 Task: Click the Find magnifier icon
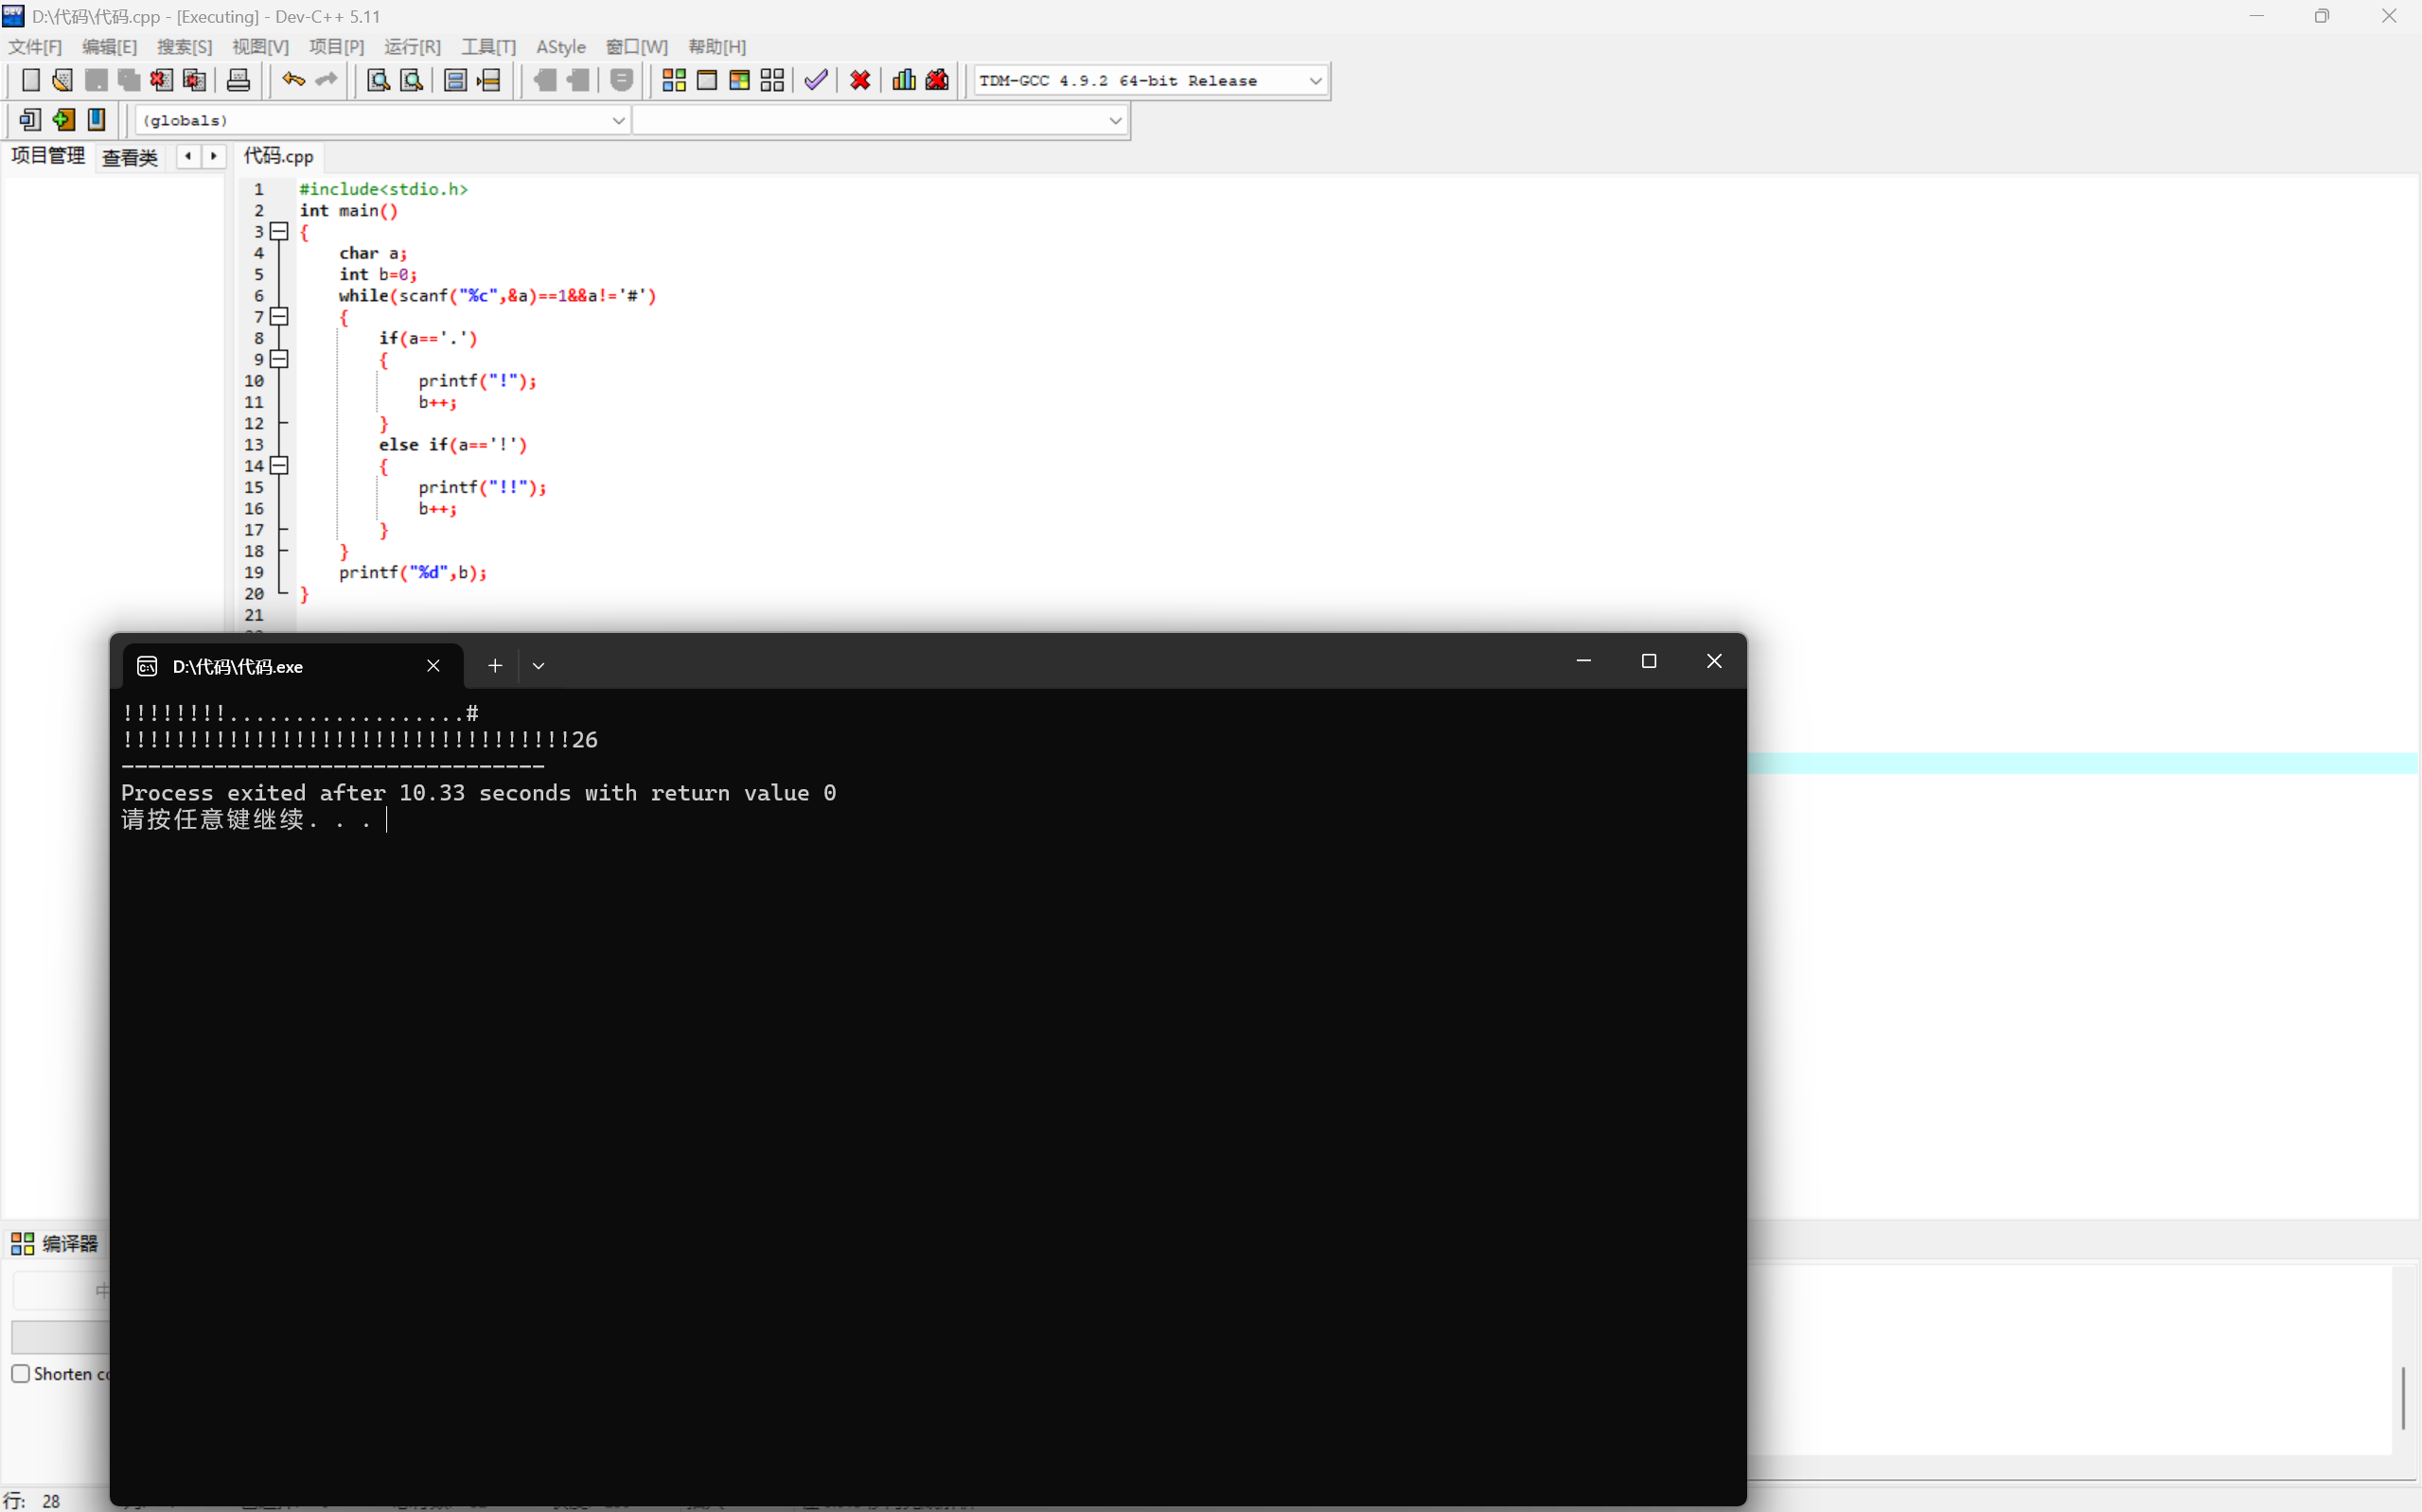[x=377, y=80]
